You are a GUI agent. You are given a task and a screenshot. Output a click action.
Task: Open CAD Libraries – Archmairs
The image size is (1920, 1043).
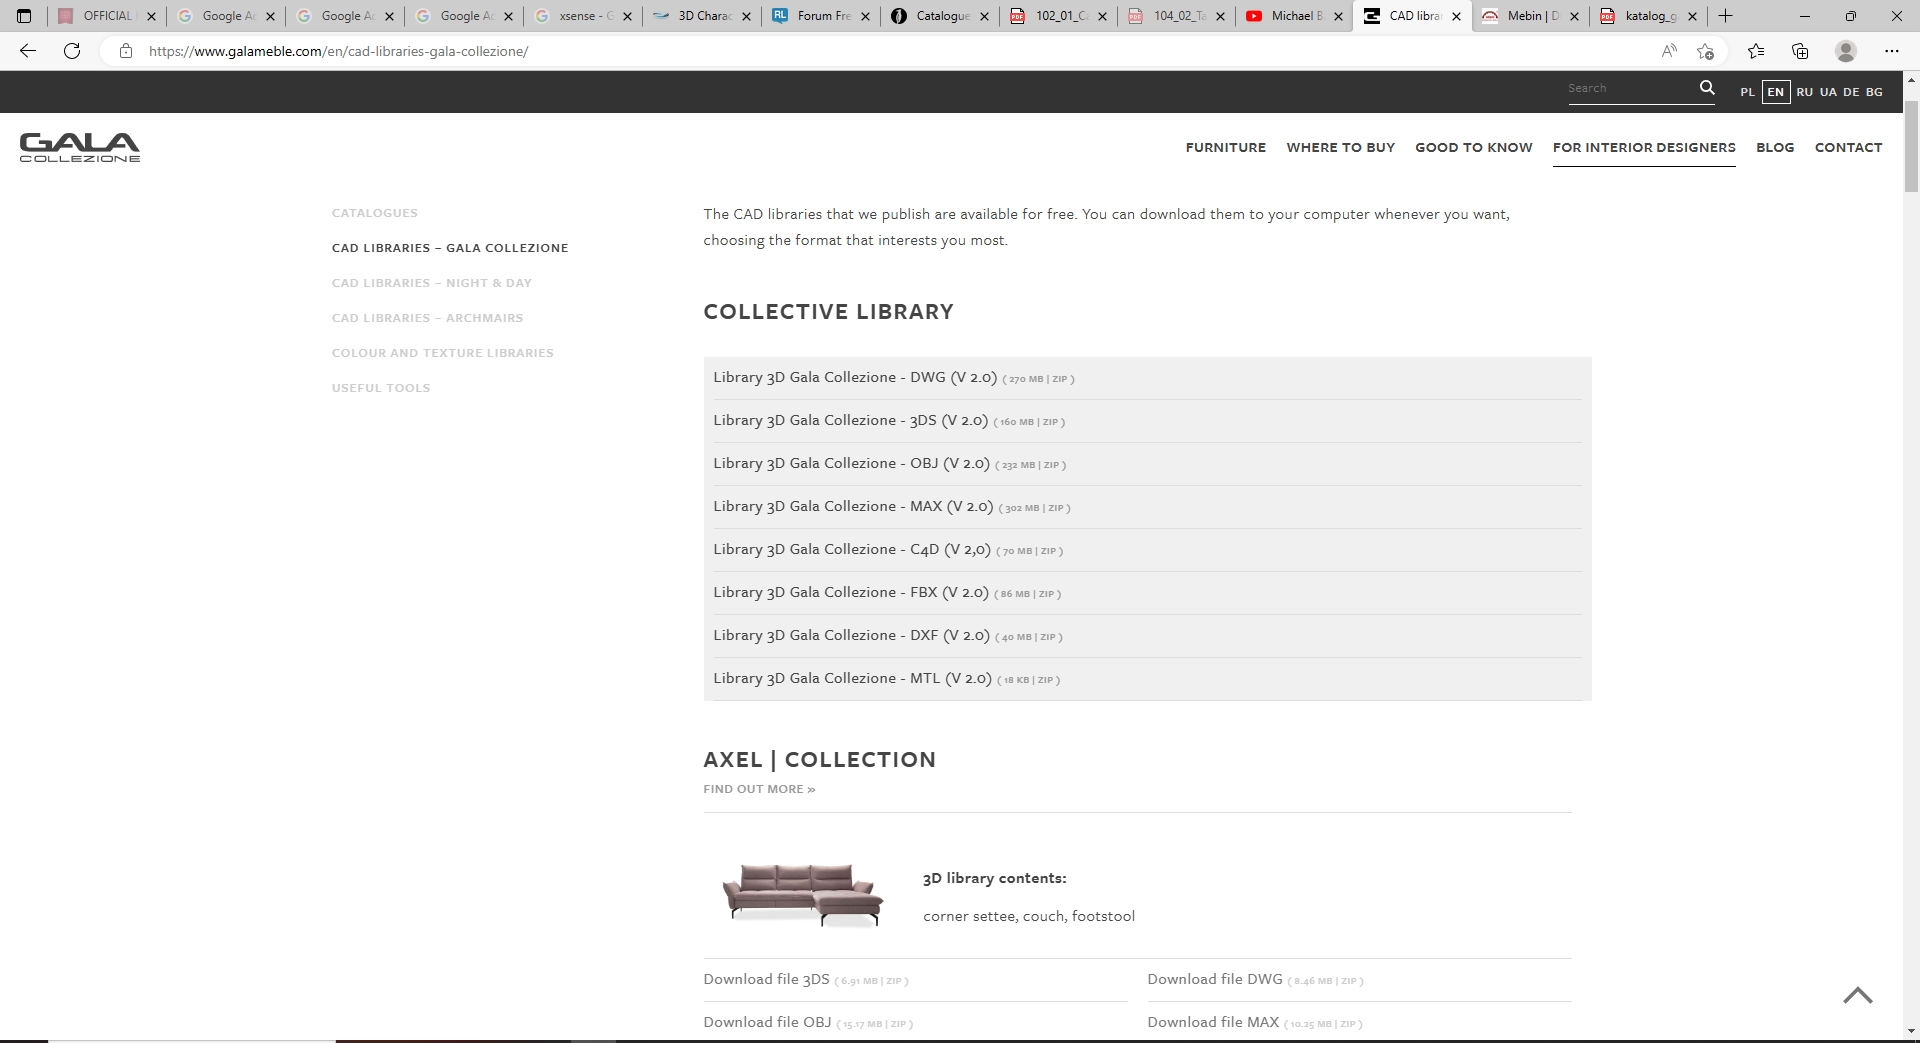pos(428,318)
